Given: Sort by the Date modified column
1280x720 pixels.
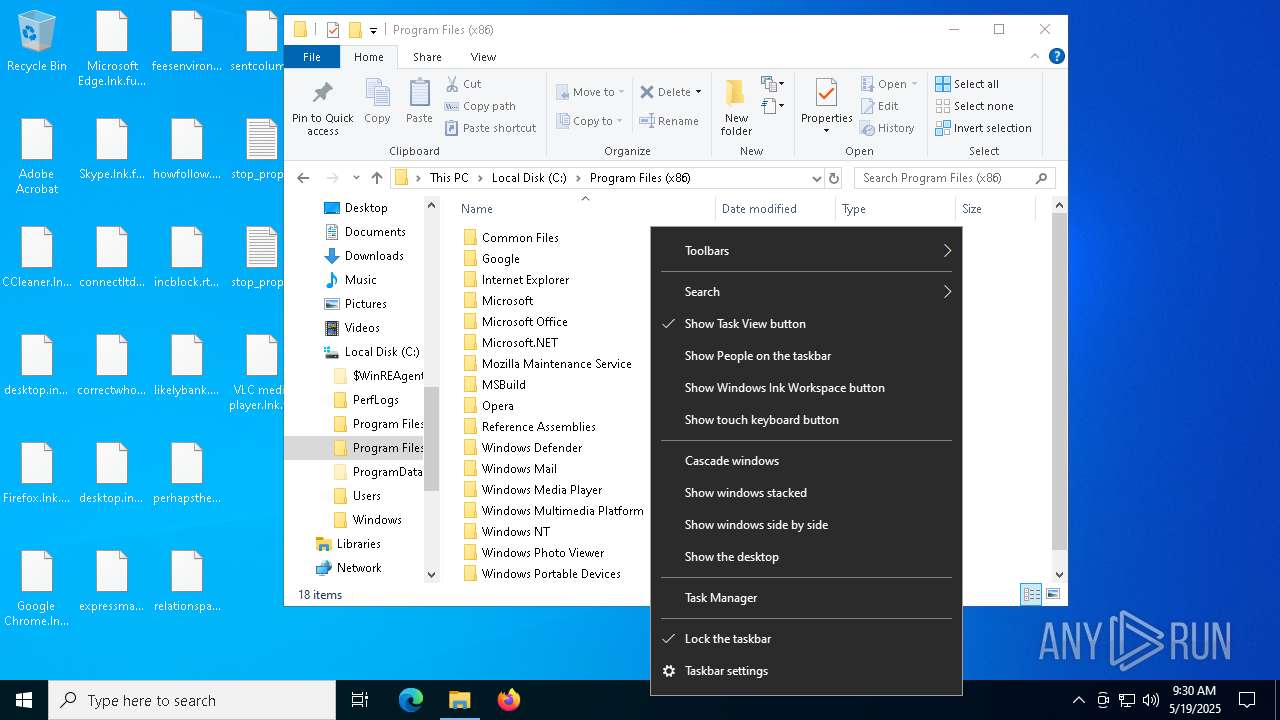Looking at the screenshot, I should click(x=759, y=209).
